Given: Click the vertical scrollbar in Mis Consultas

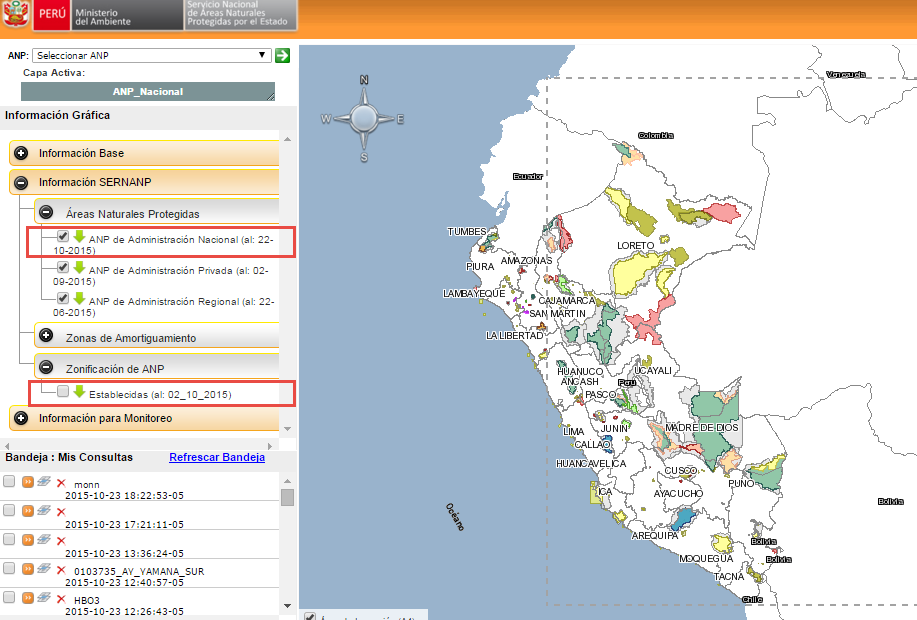Looking at the screenshot, I should 286,495.
